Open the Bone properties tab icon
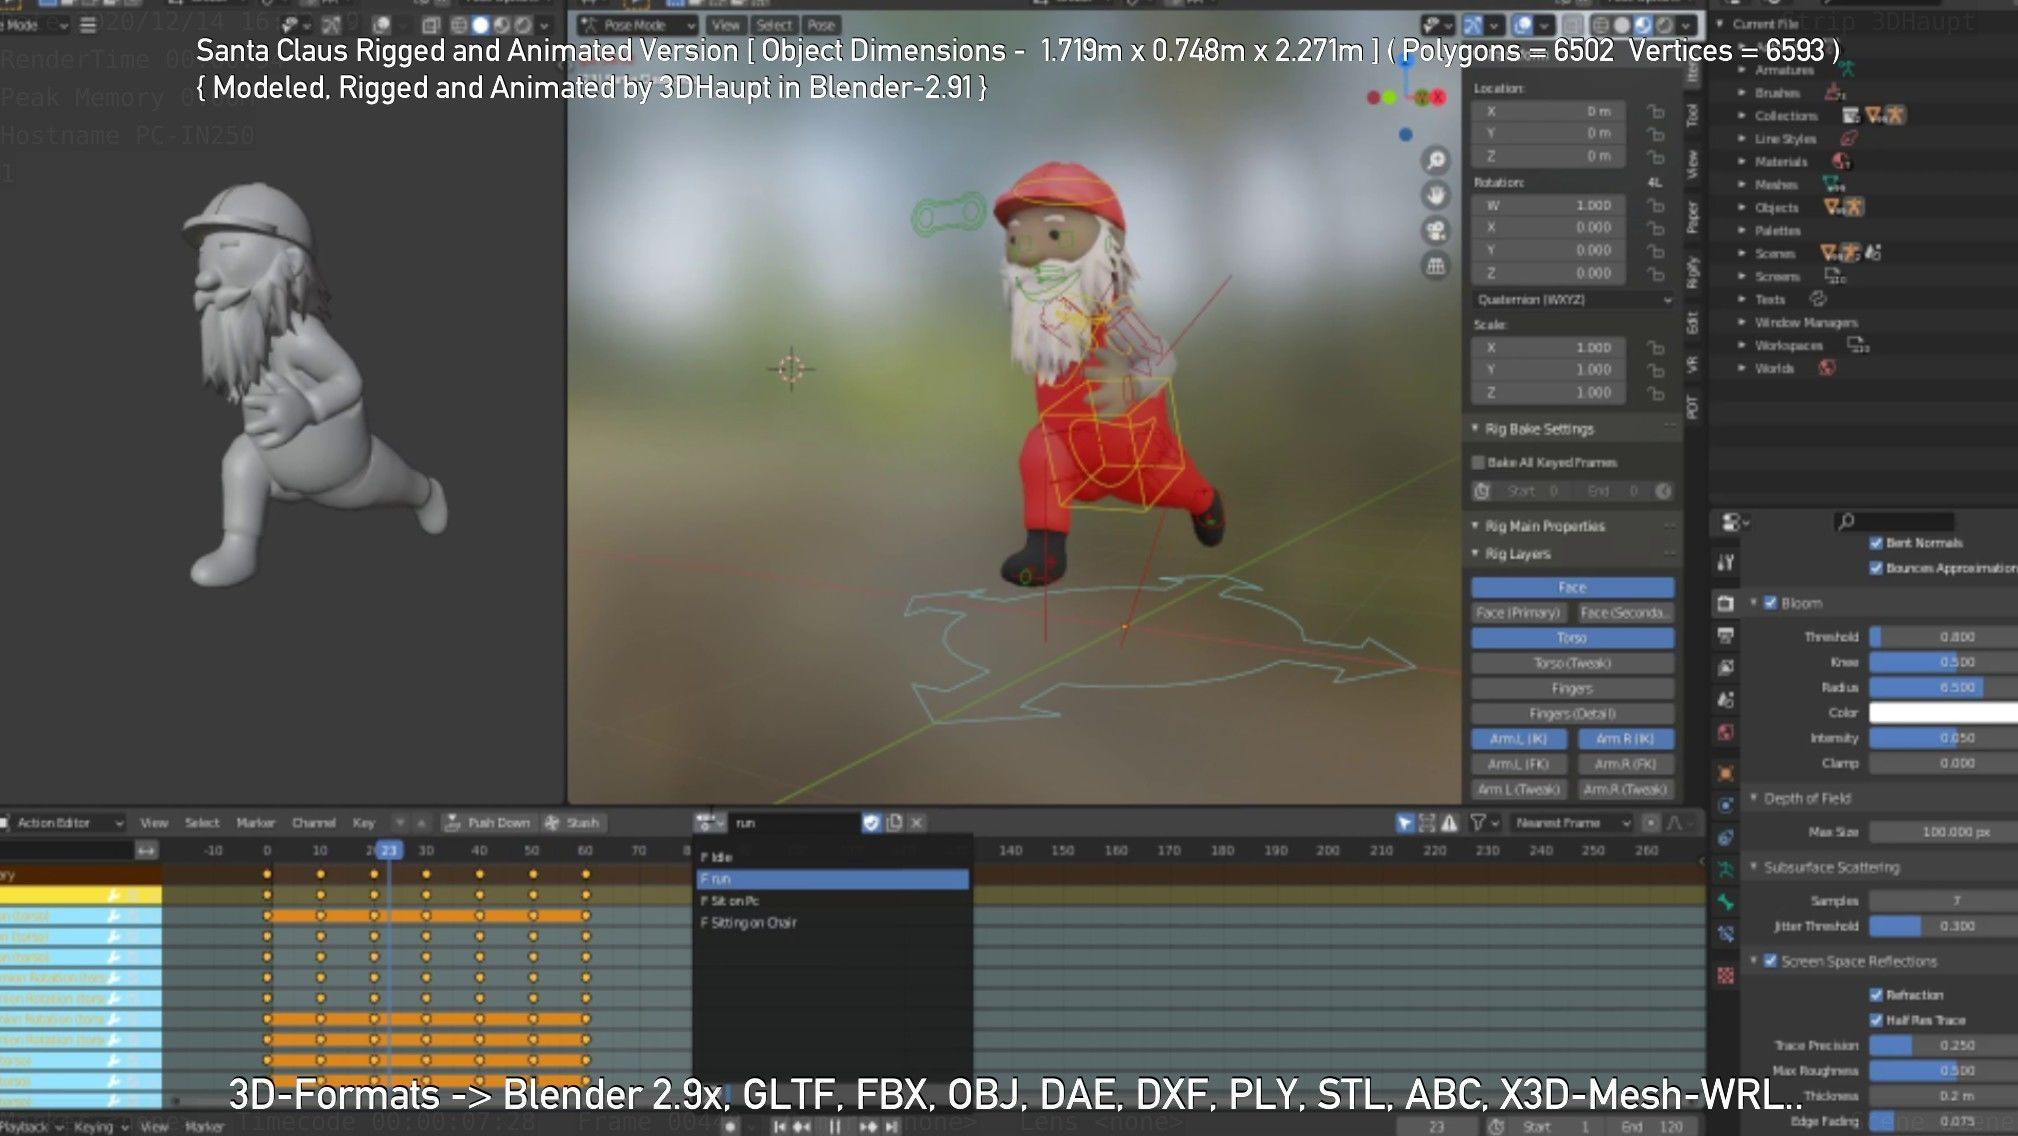The height and width of the screenshot is (1136, 2018). click(1726, 902)
